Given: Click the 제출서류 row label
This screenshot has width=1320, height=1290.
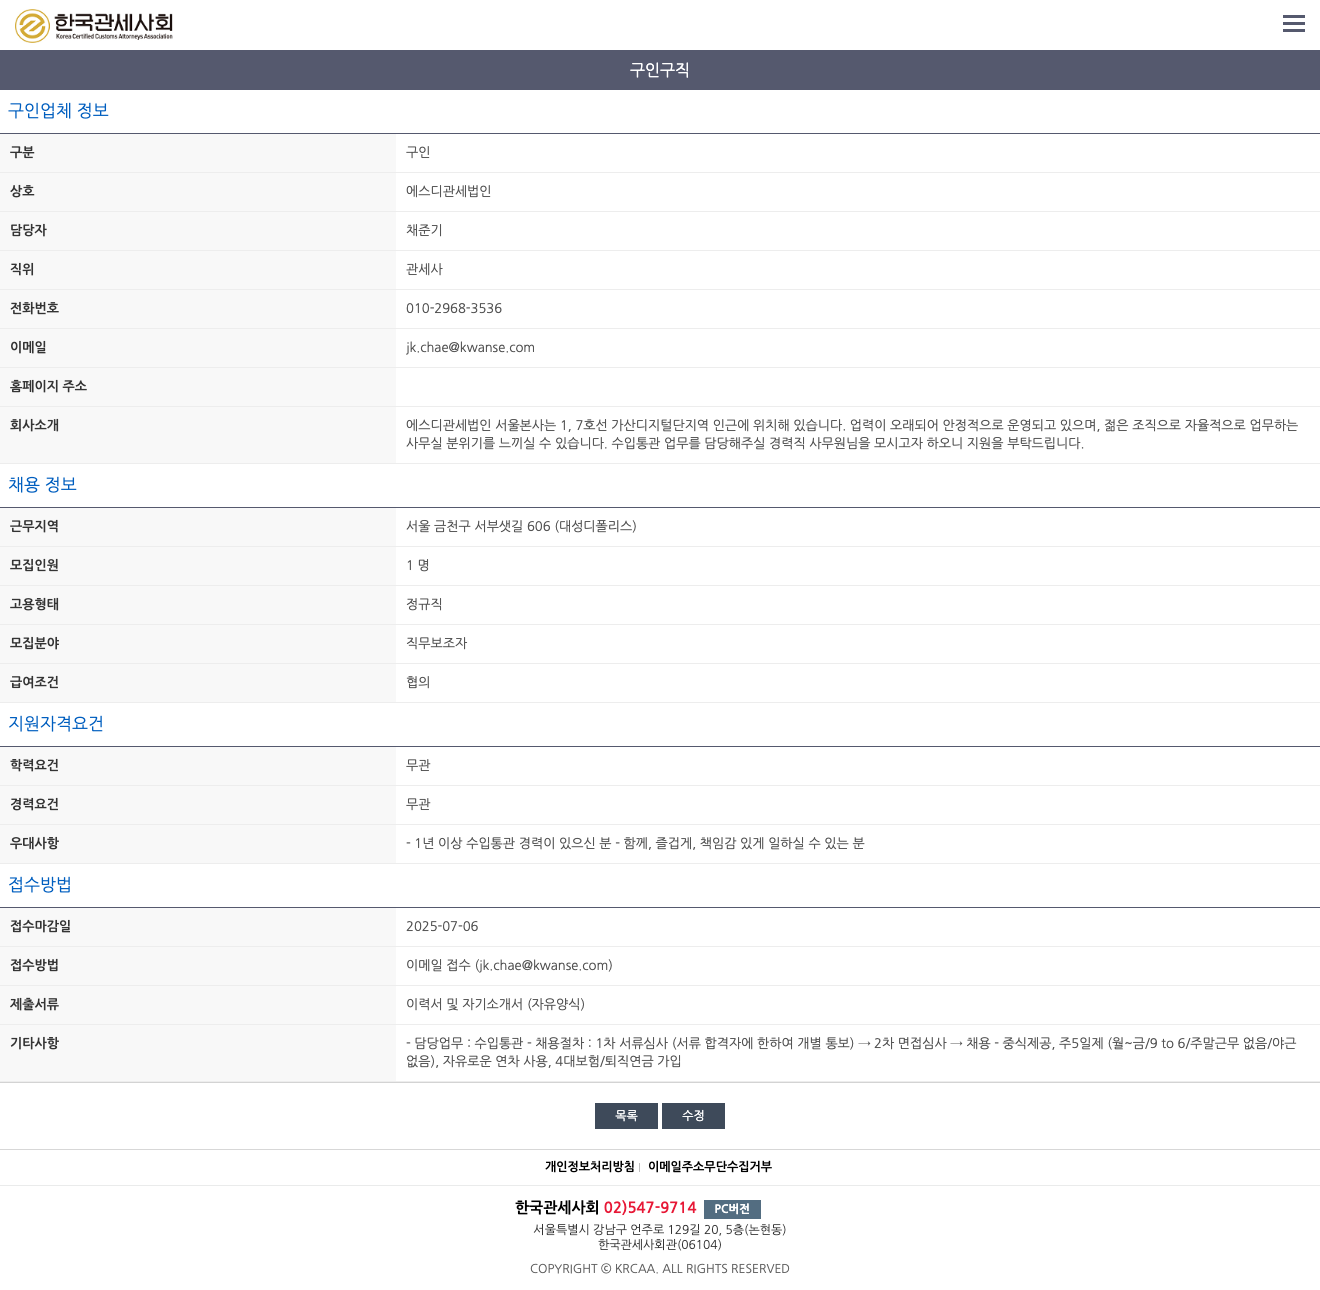Looking at the screenshot, I should tap(34, 1004).
